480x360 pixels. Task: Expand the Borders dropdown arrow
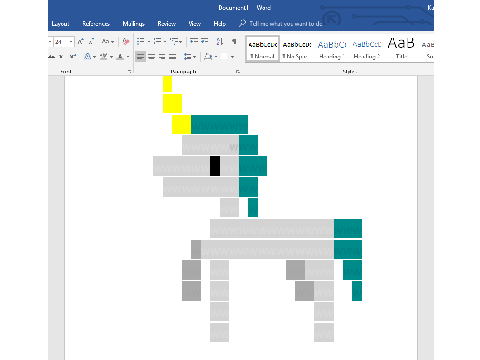pos(232,57)
